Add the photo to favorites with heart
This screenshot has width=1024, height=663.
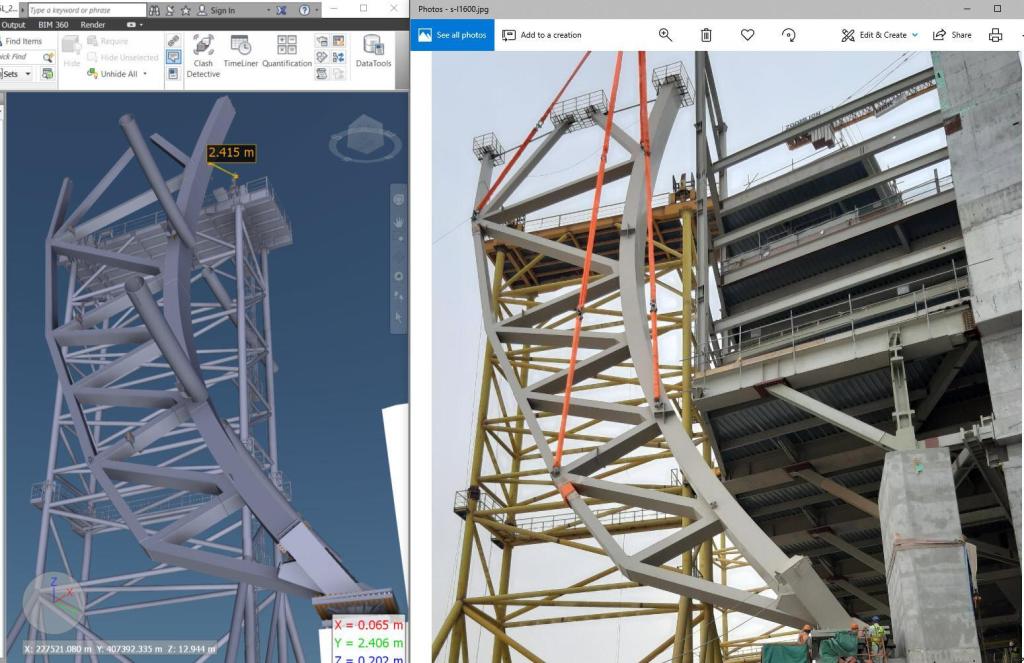click(x=747, y=35)
